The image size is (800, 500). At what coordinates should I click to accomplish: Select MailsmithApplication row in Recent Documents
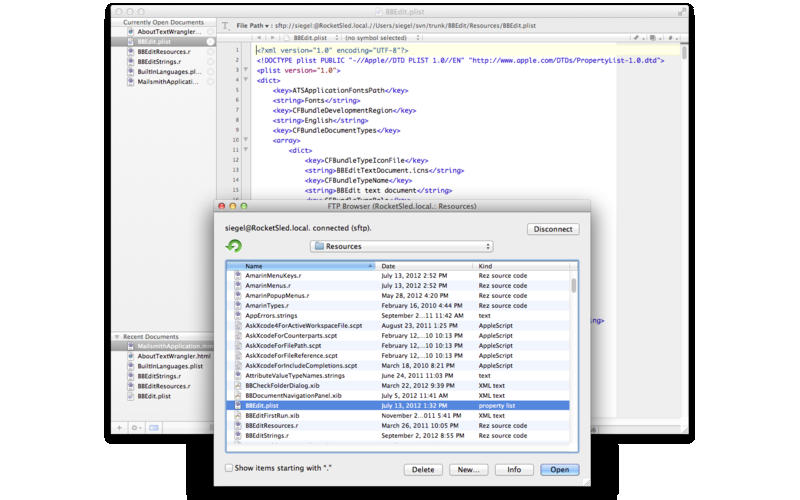coord(163,346)
